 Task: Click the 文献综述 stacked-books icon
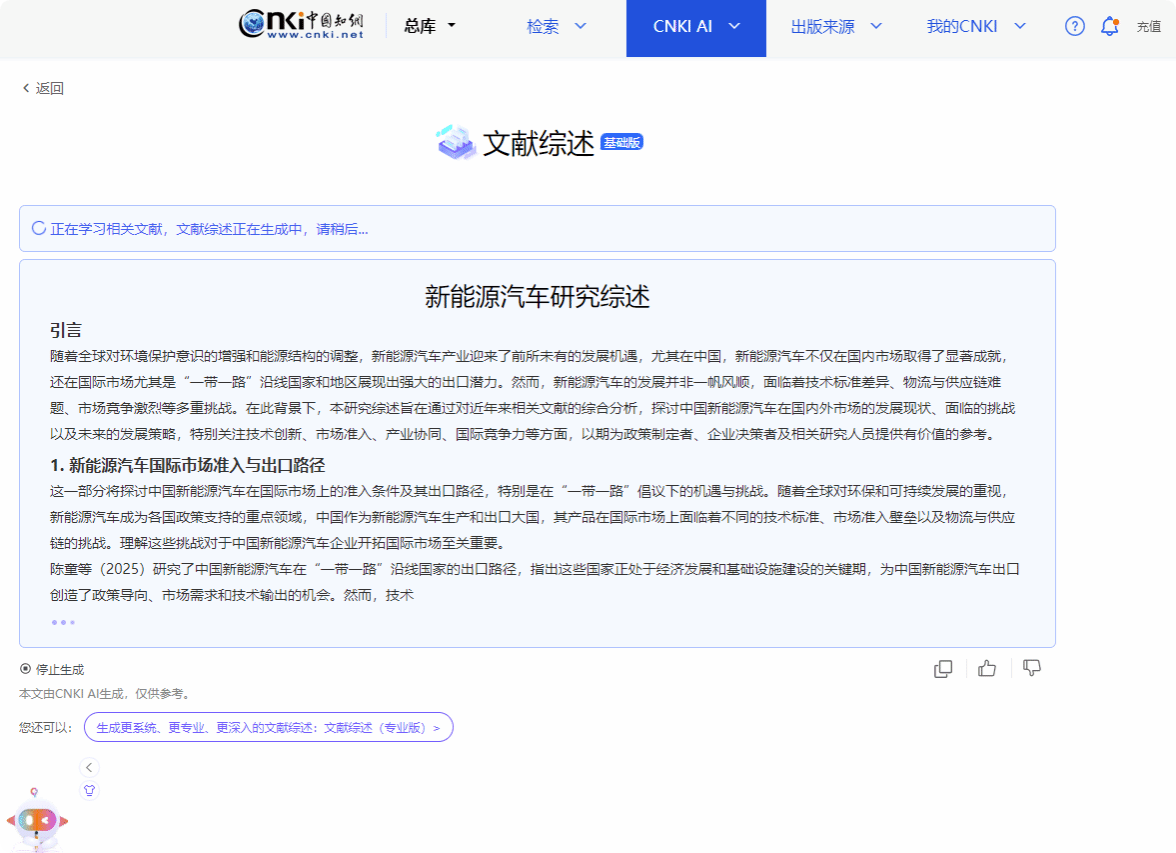point(456,143)
